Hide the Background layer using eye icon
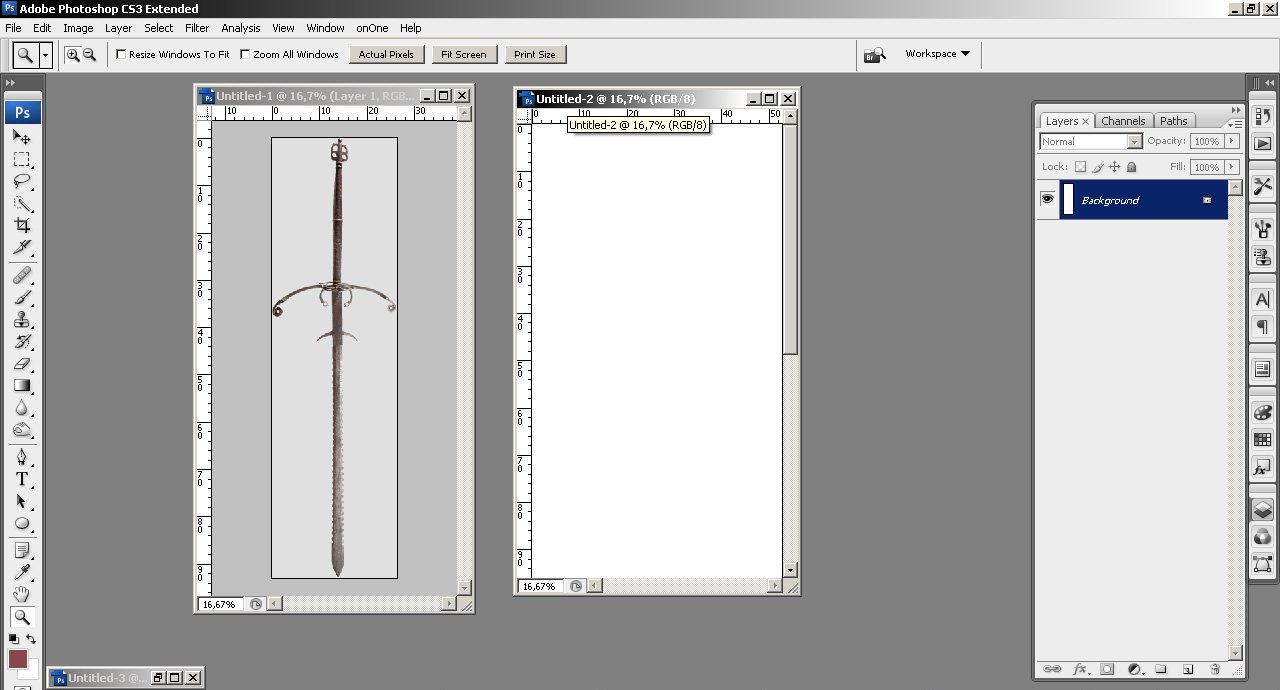Screen dimensions: 1280x690 point(1047,199)
